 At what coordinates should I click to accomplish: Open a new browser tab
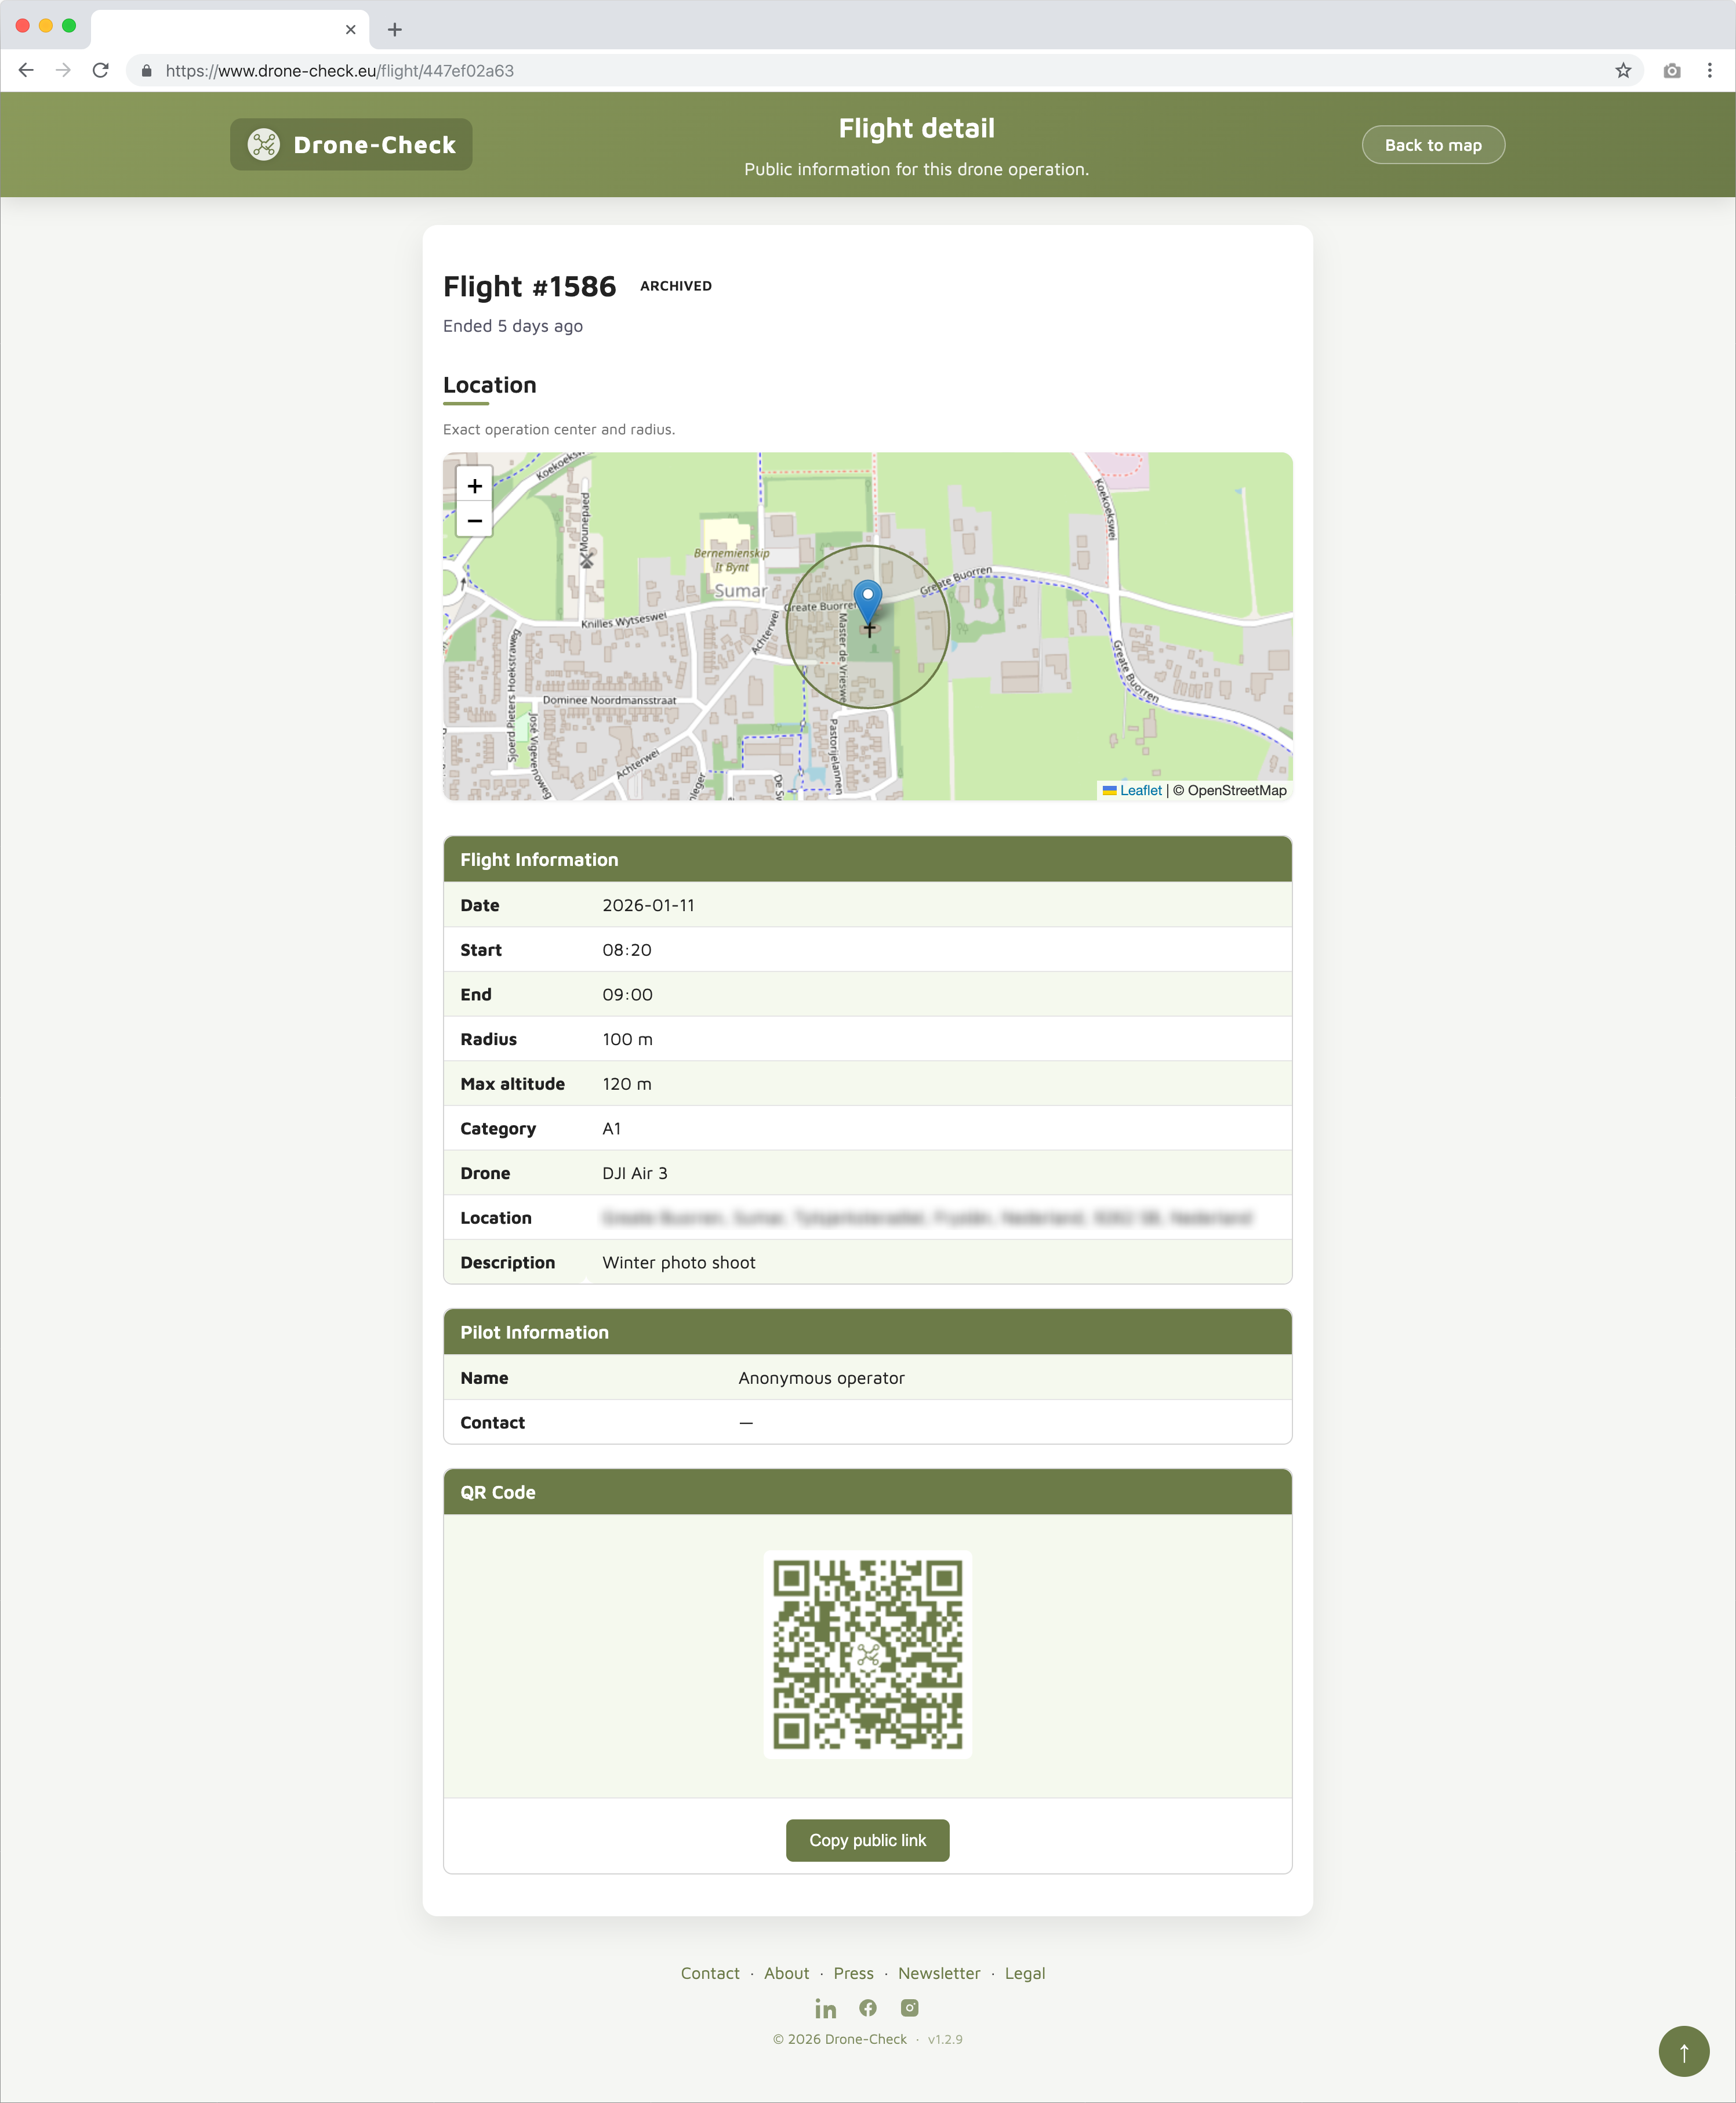click(395, 29)
